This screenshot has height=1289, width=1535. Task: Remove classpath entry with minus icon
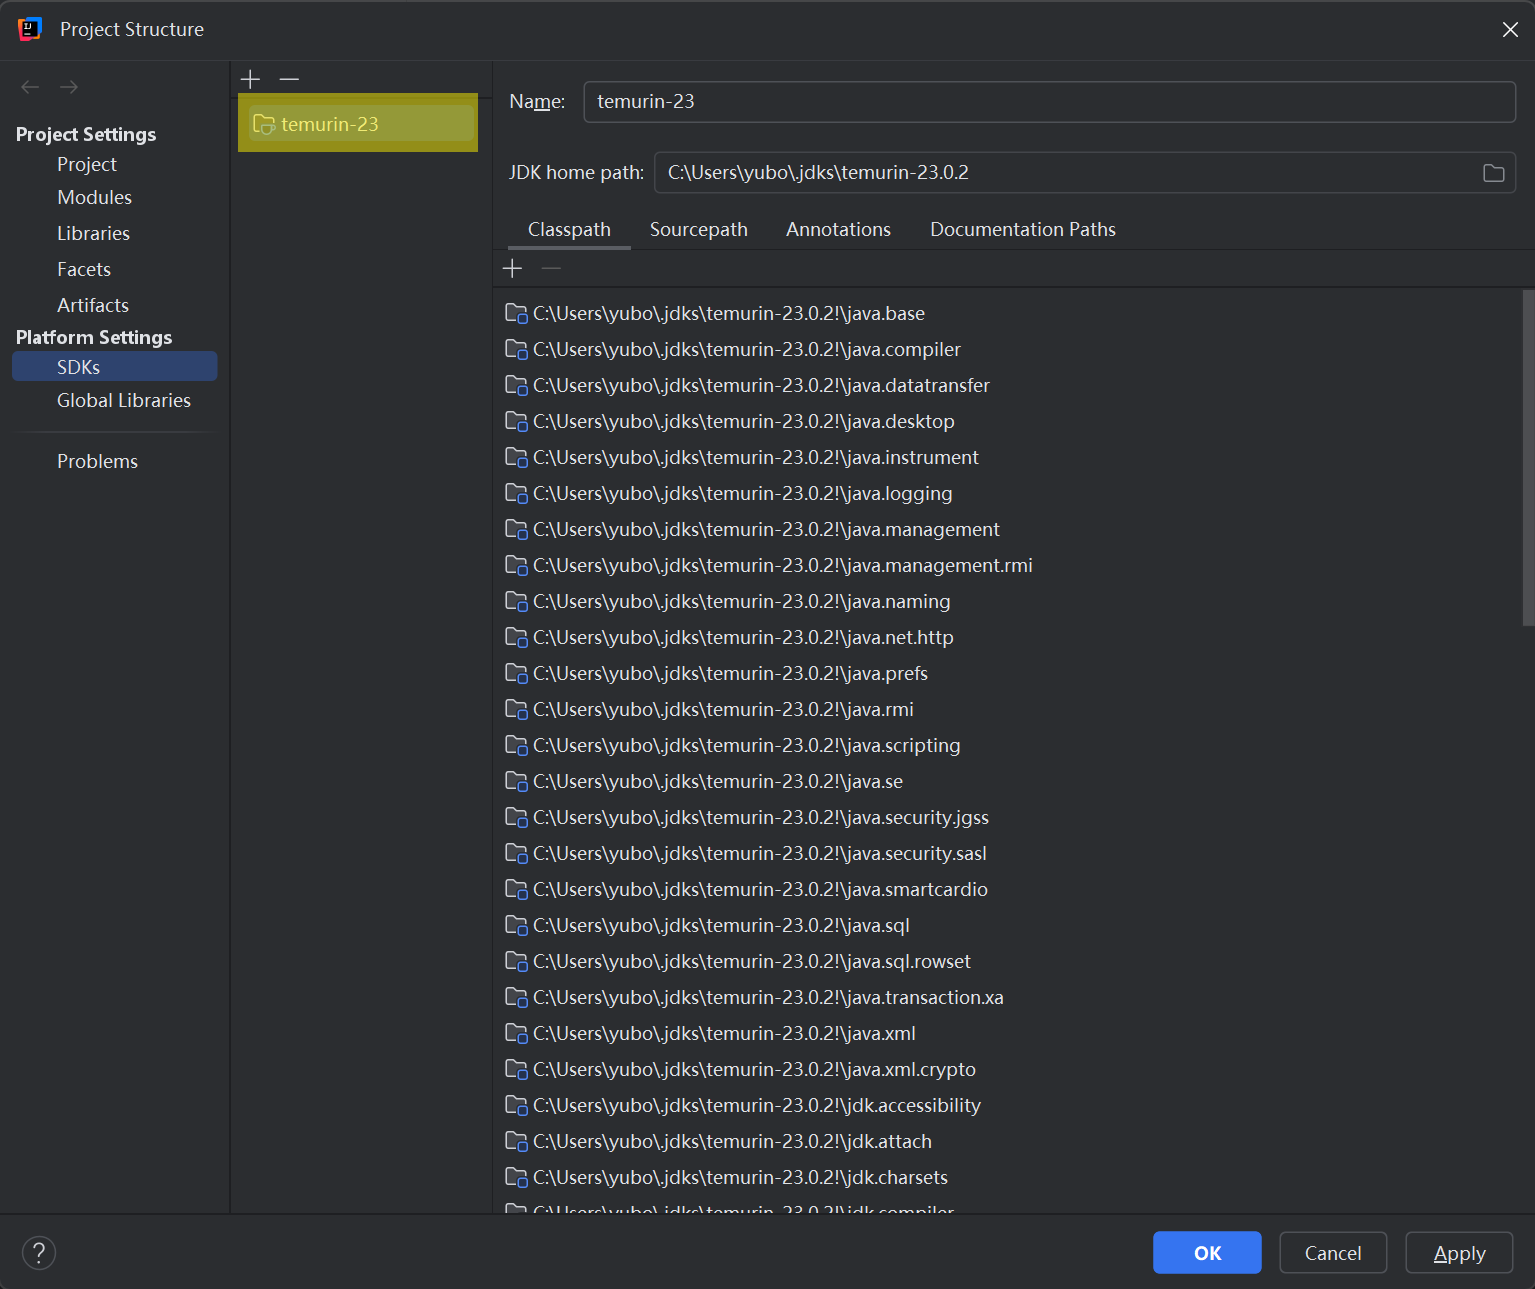(x=551, y=268)
